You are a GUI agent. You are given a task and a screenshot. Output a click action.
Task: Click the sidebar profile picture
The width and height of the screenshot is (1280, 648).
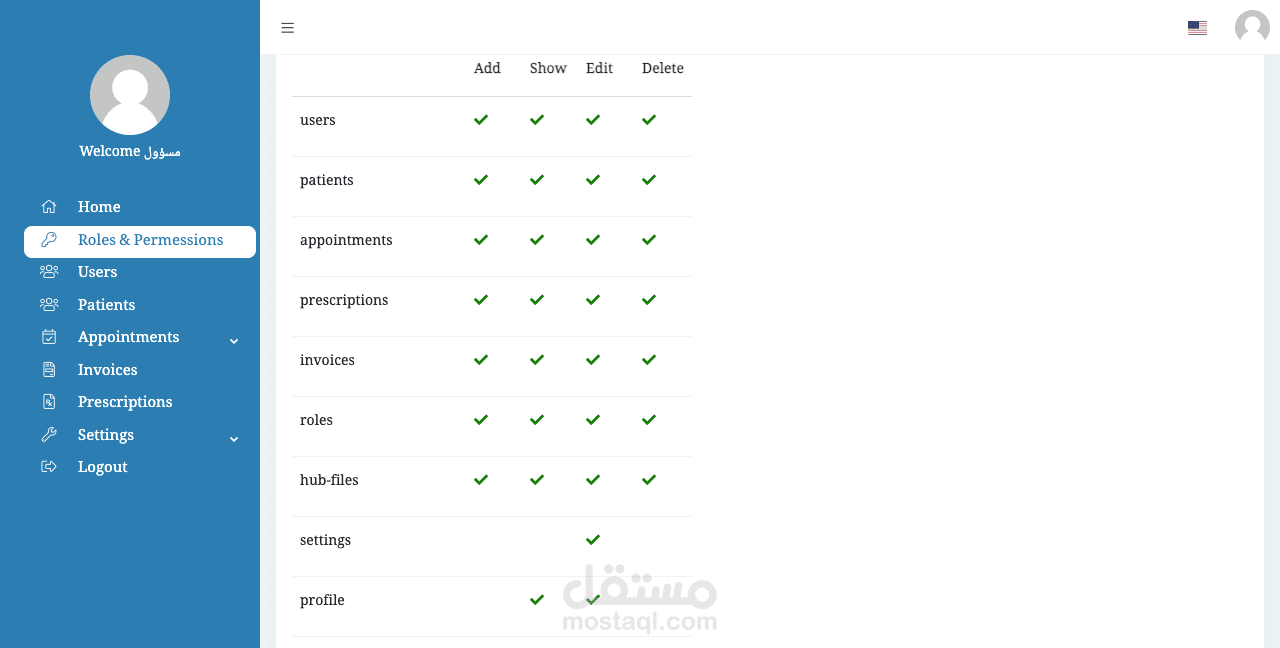coord(130,95)
